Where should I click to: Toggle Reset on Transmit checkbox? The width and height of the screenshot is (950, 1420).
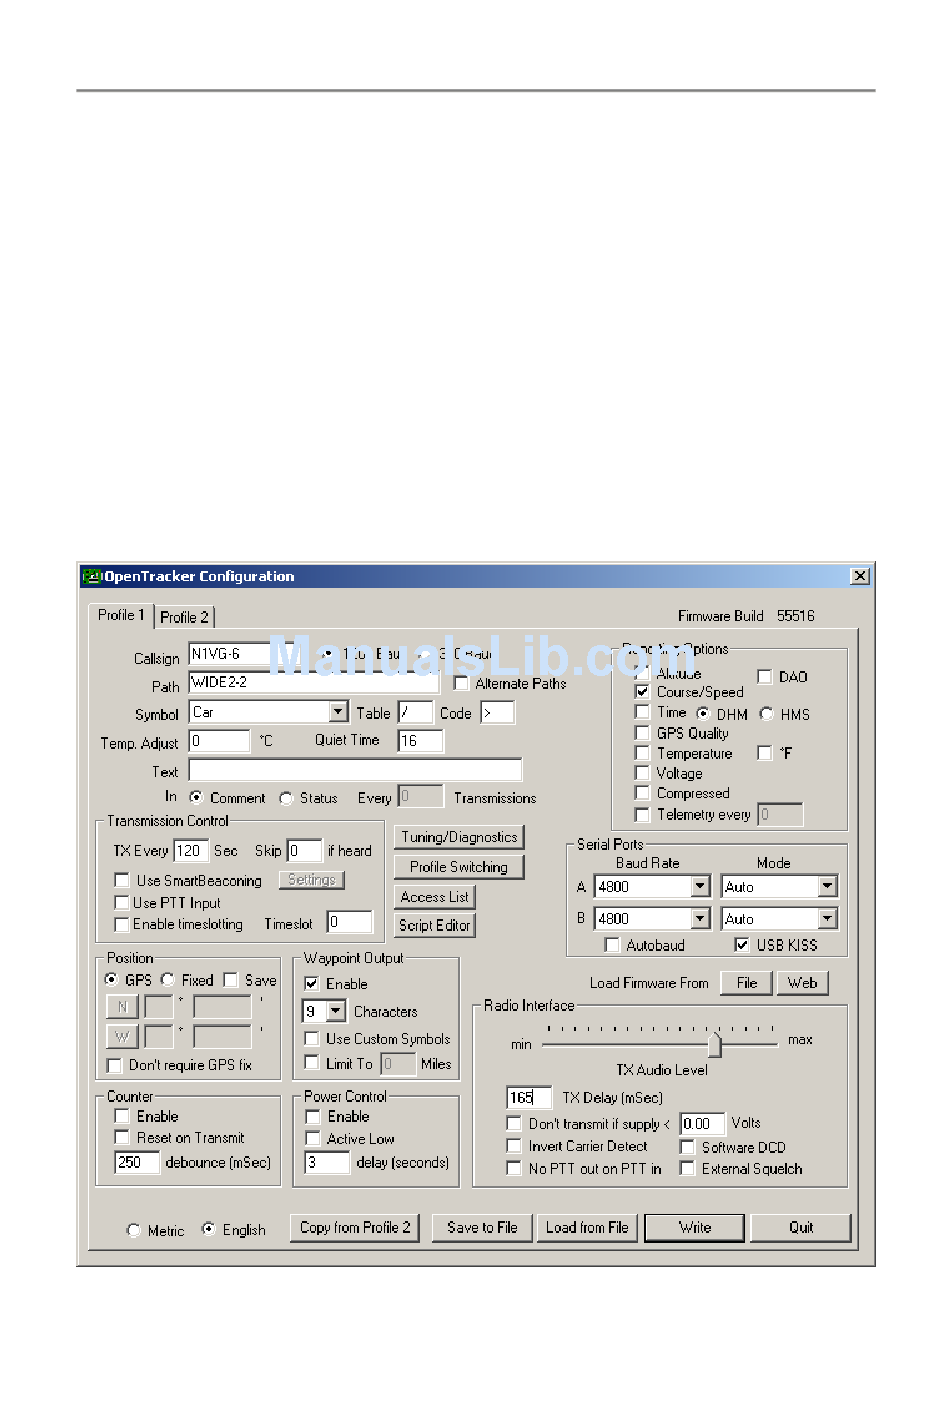click(122, 1137)
